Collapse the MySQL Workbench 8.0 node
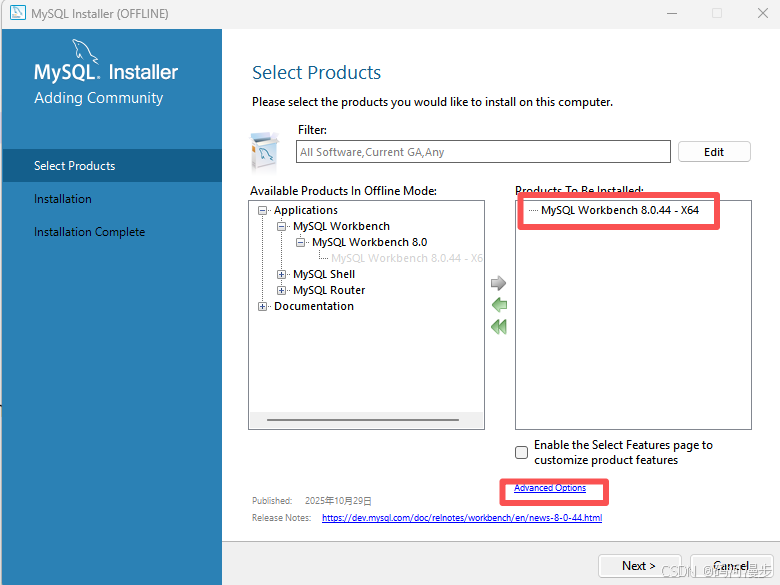Screen dimensions: 780x585 pyautogui.click(x=300, y=242)
